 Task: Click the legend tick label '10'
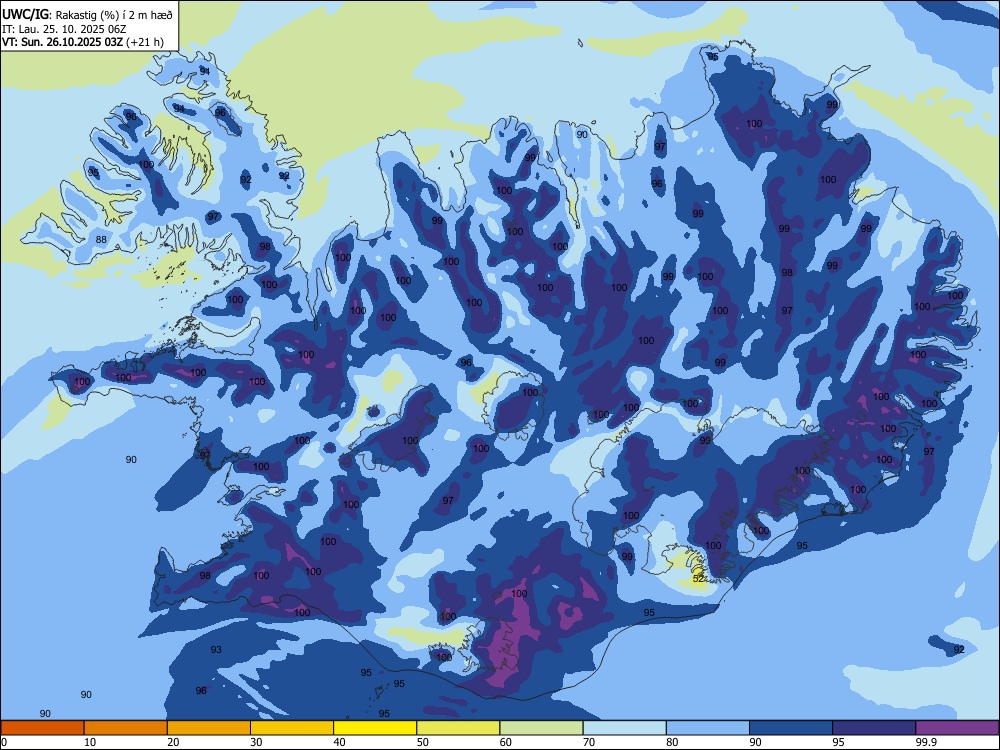90,742
